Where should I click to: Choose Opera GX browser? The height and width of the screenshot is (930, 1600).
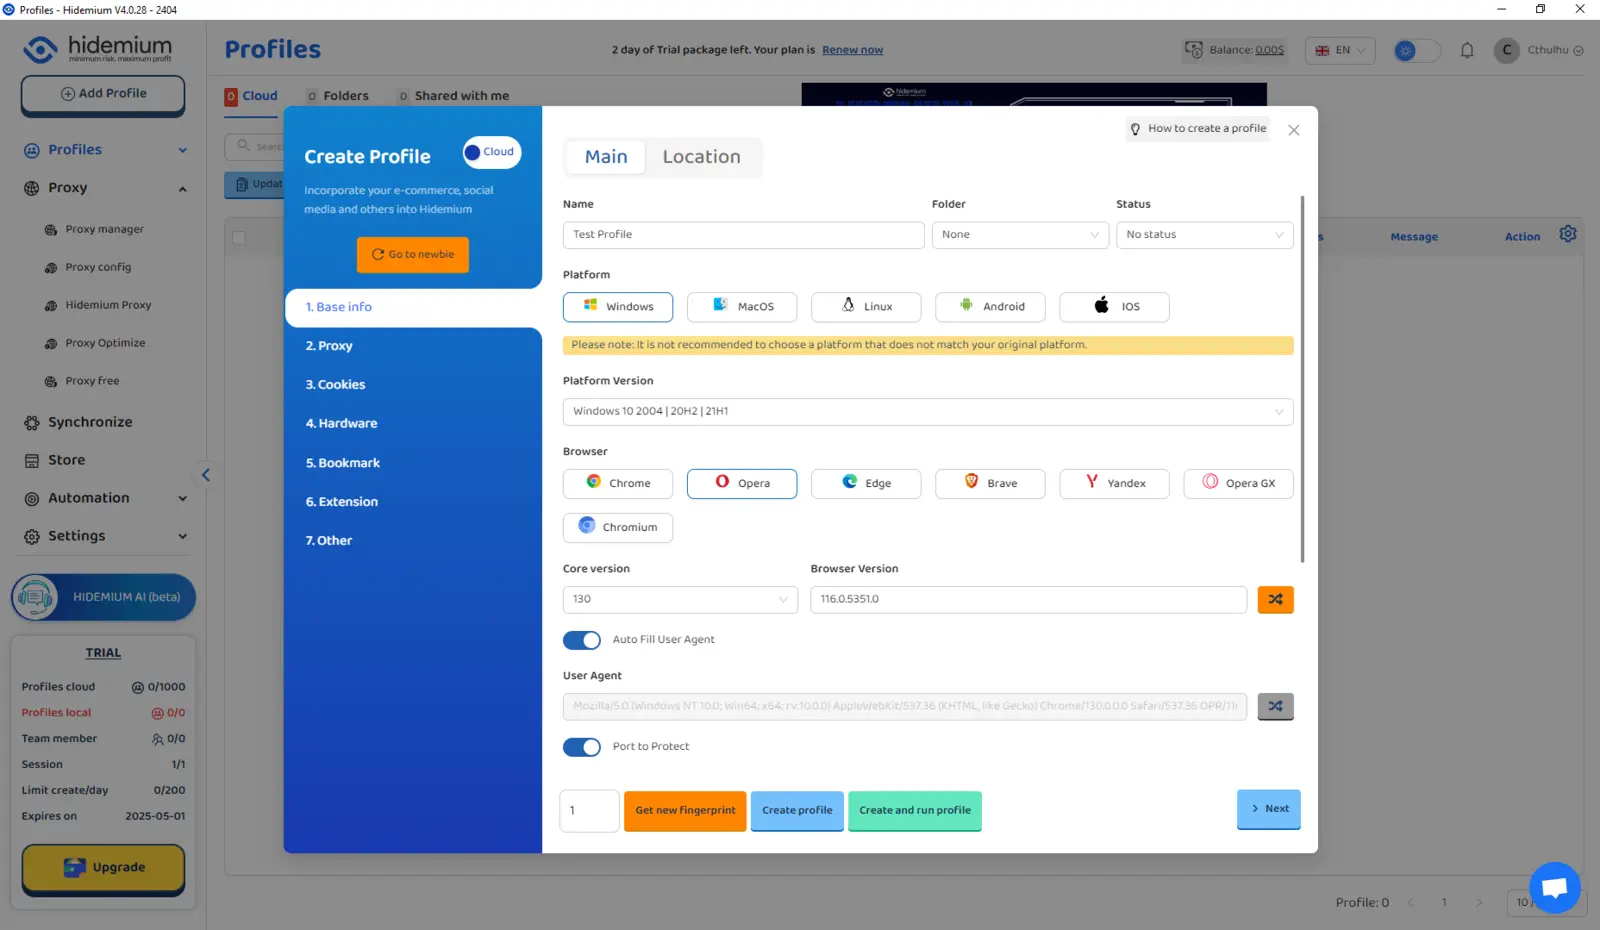coord(1238,483)
